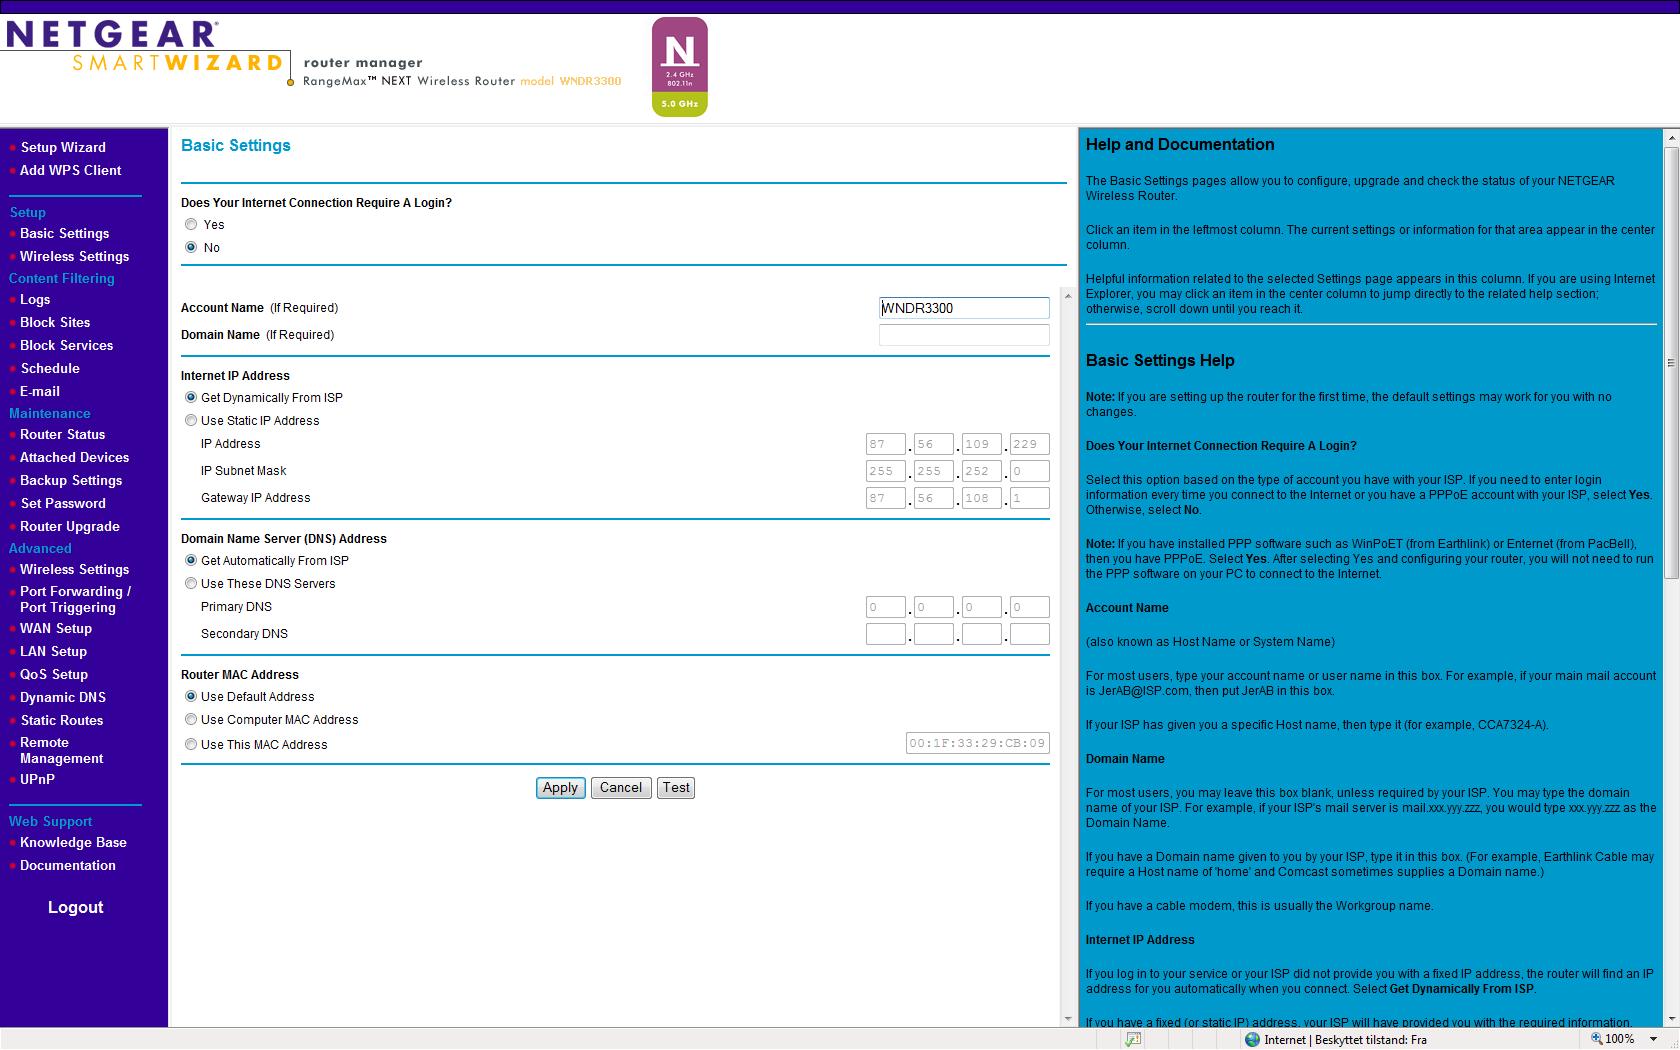1680x1050 pixels.
Task: Choose Use Static IP Address option
Action: [191, 421]
